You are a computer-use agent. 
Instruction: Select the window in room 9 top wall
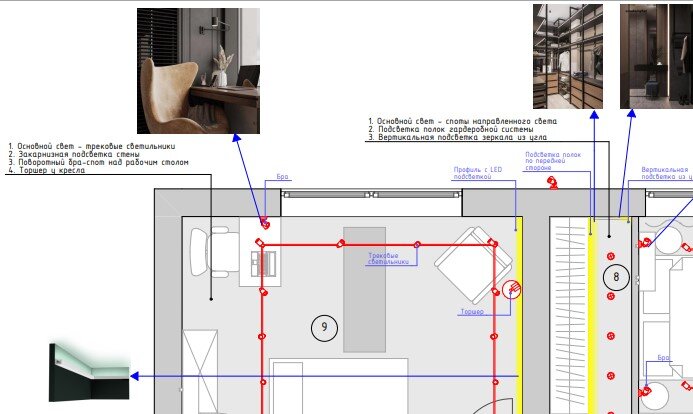coord(371,194)
